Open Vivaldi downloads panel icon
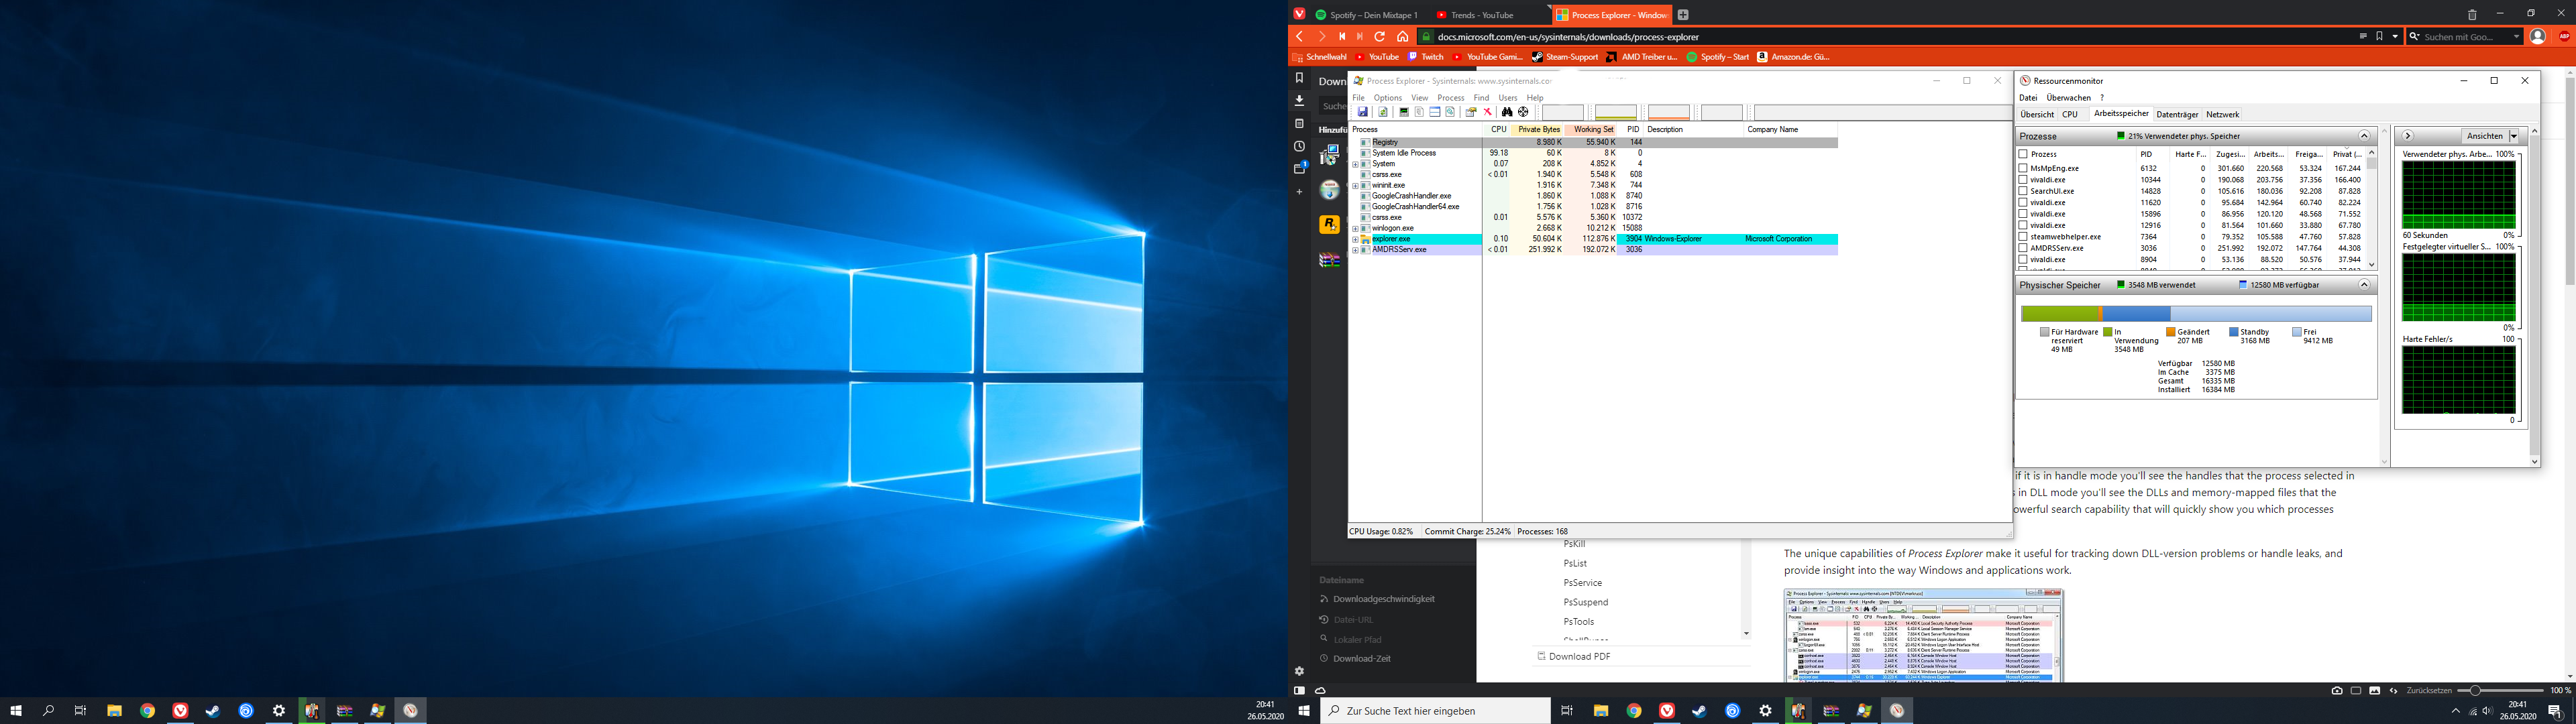This screenshot has height=724, width=2576. [1299, 100]
